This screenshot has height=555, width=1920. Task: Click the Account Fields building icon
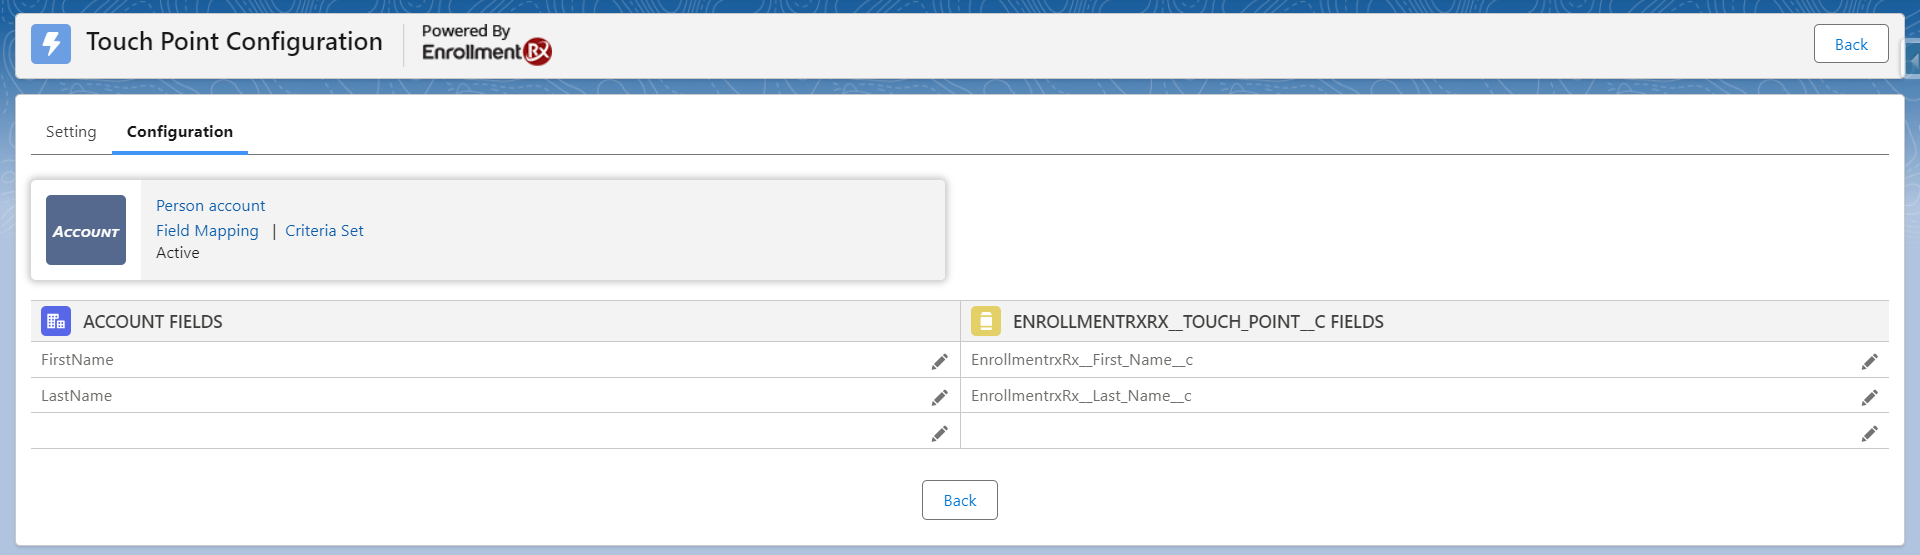click(56, 321)
